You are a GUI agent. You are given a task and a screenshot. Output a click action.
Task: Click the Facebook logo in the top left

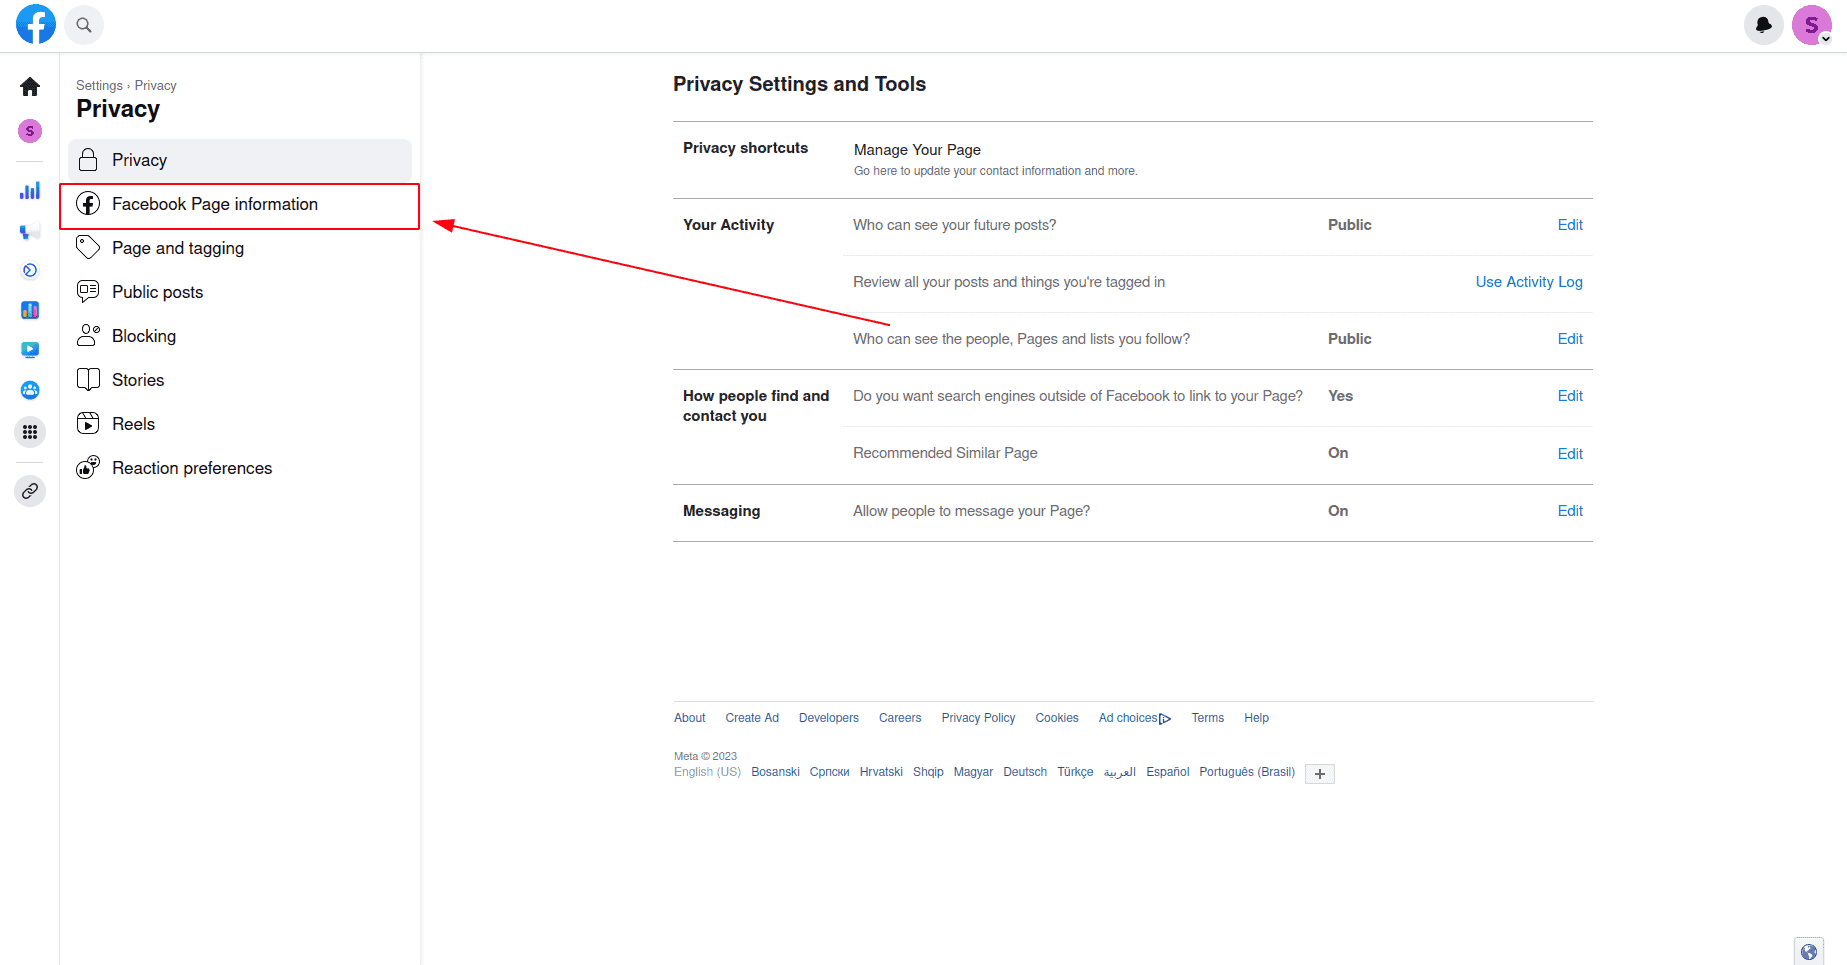tap(36, 24)
